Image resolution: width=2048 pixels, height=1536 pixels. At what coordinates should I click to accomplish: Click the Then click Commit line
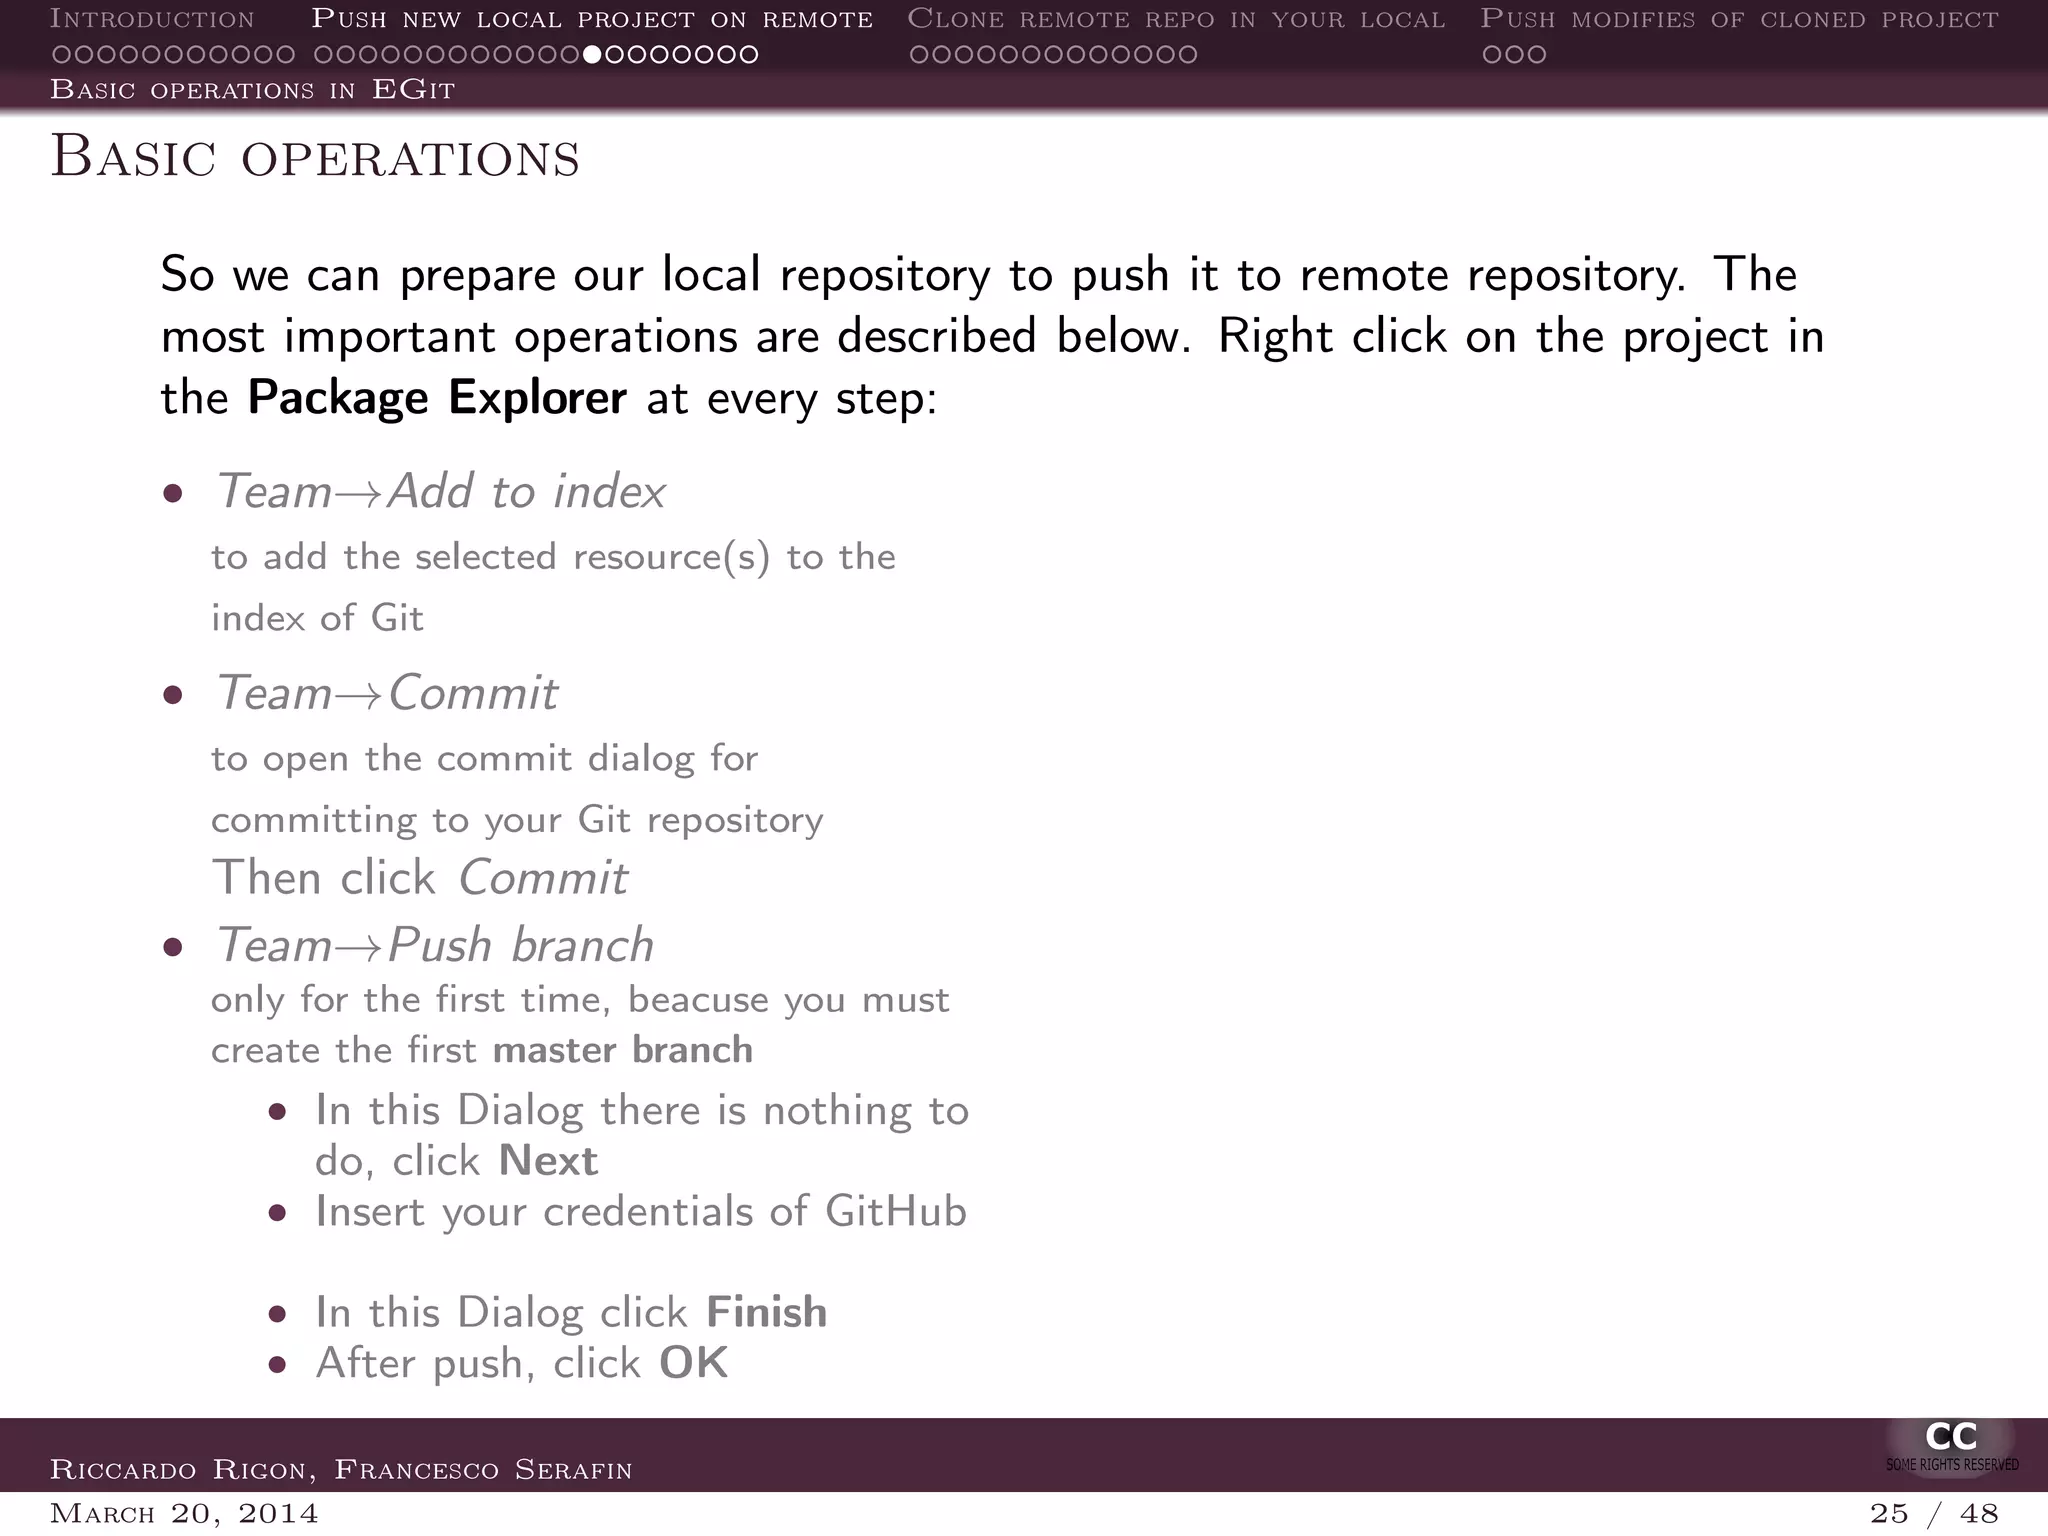point(420,878)
